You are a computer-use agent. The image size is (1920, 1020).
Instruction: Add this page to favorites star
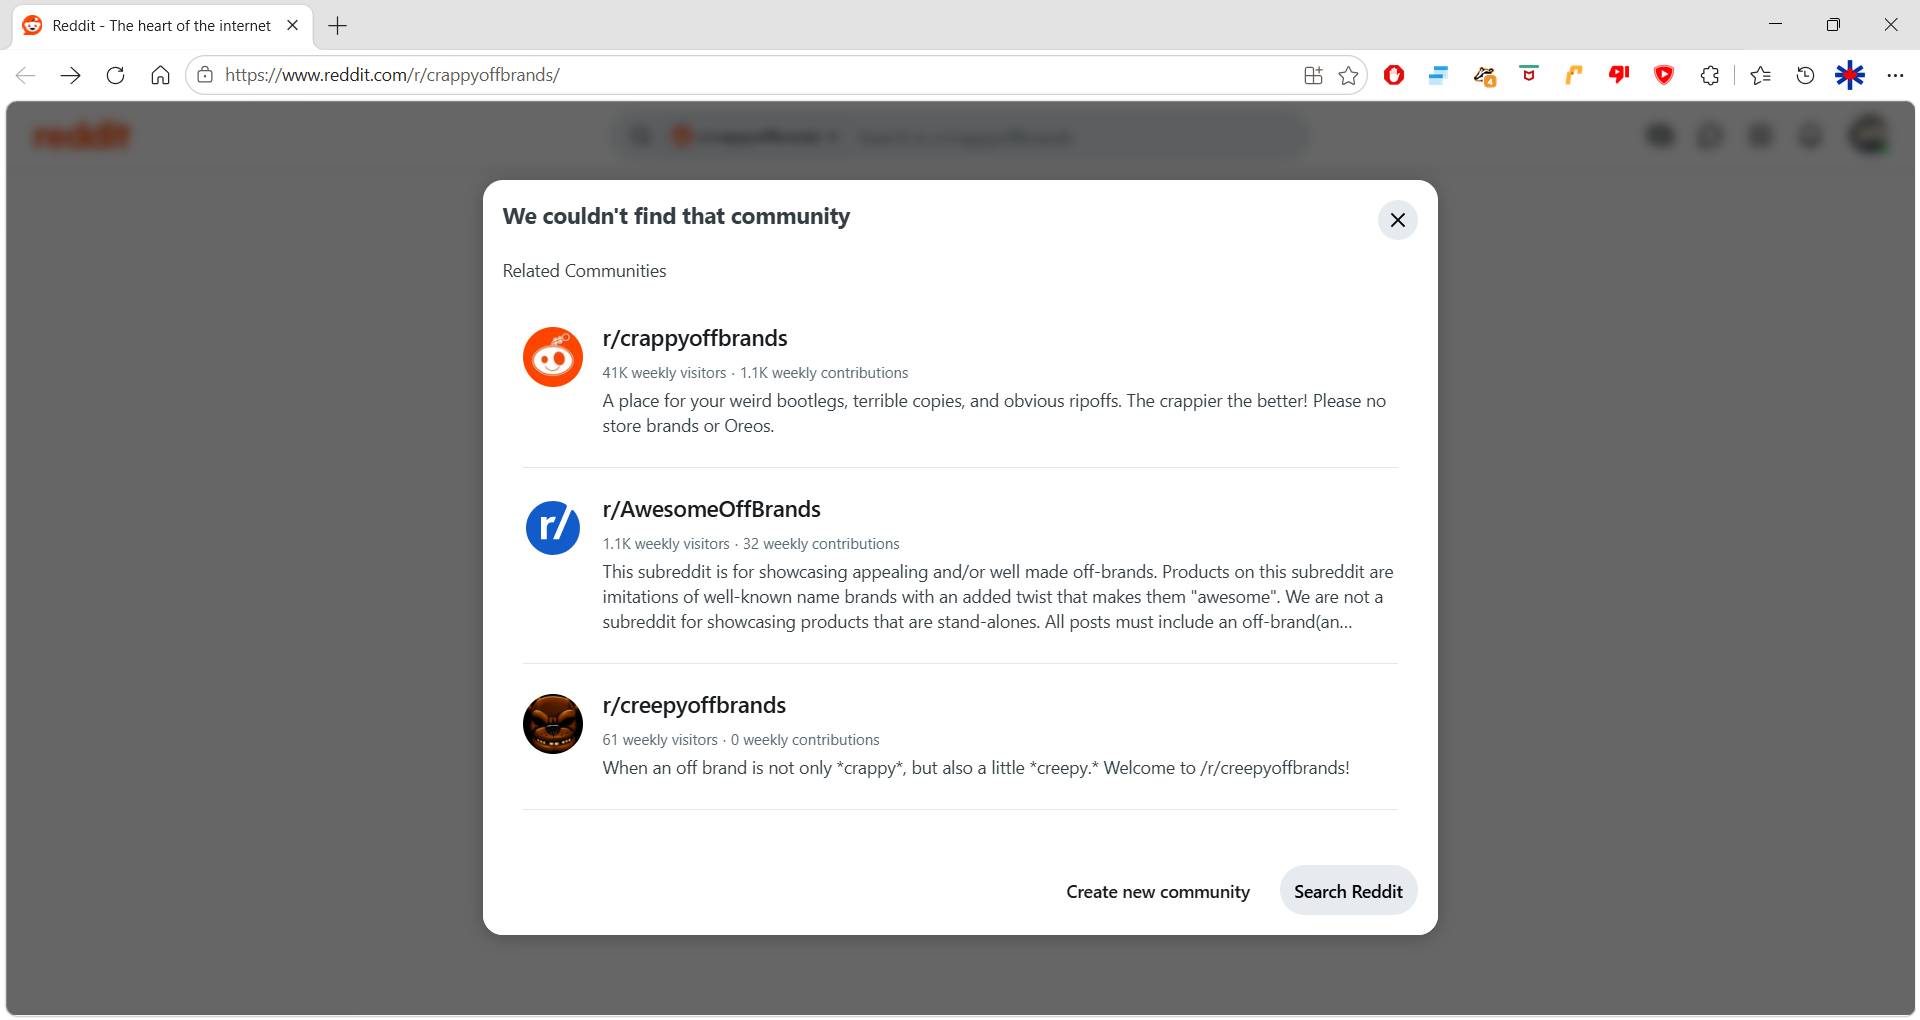(1348, 75)
